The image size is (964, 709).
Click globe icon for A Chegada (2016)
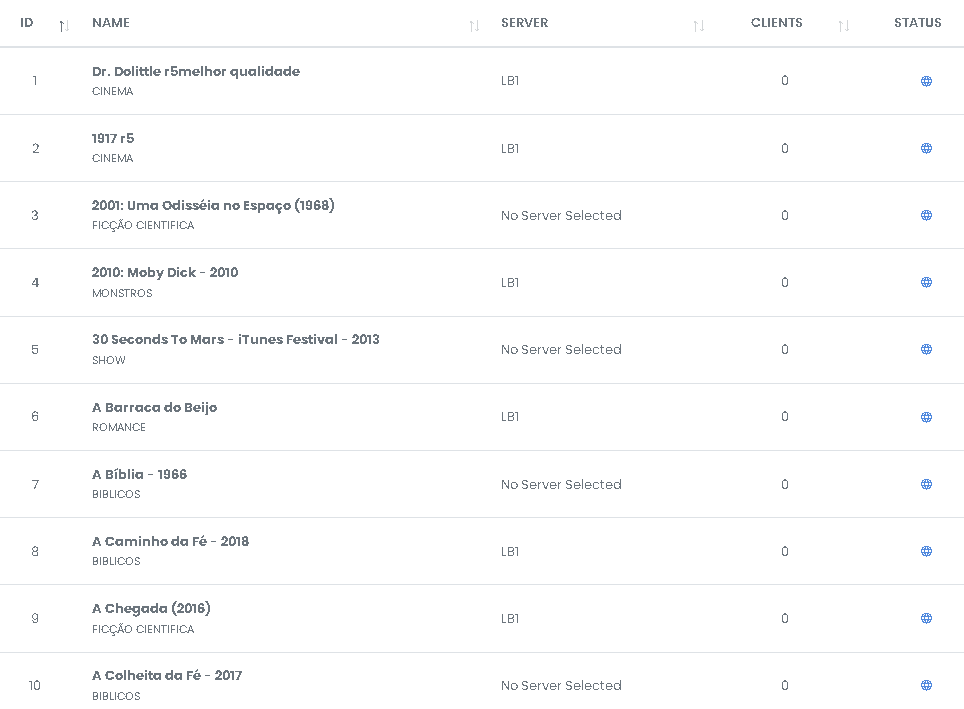(x=926, y=618)
